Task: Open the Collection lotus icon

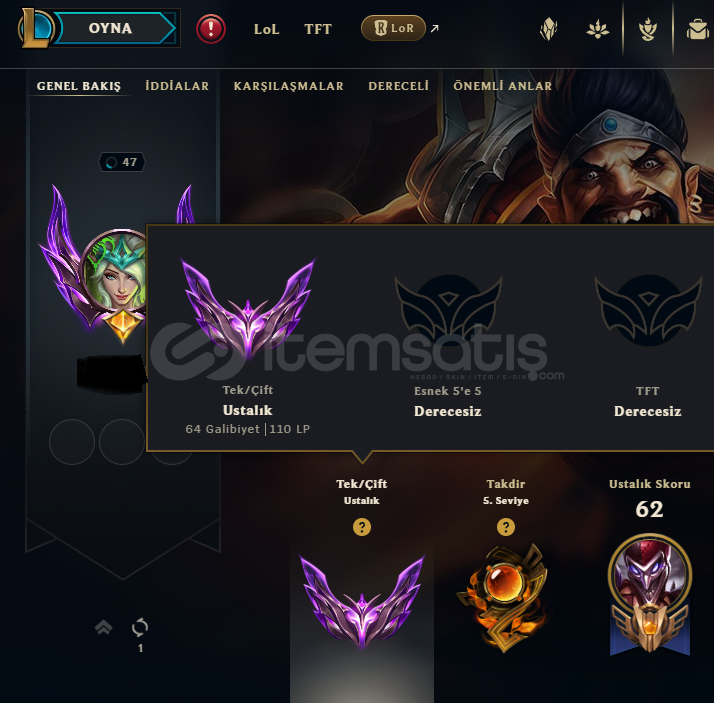Action: (x=597, y=30)
